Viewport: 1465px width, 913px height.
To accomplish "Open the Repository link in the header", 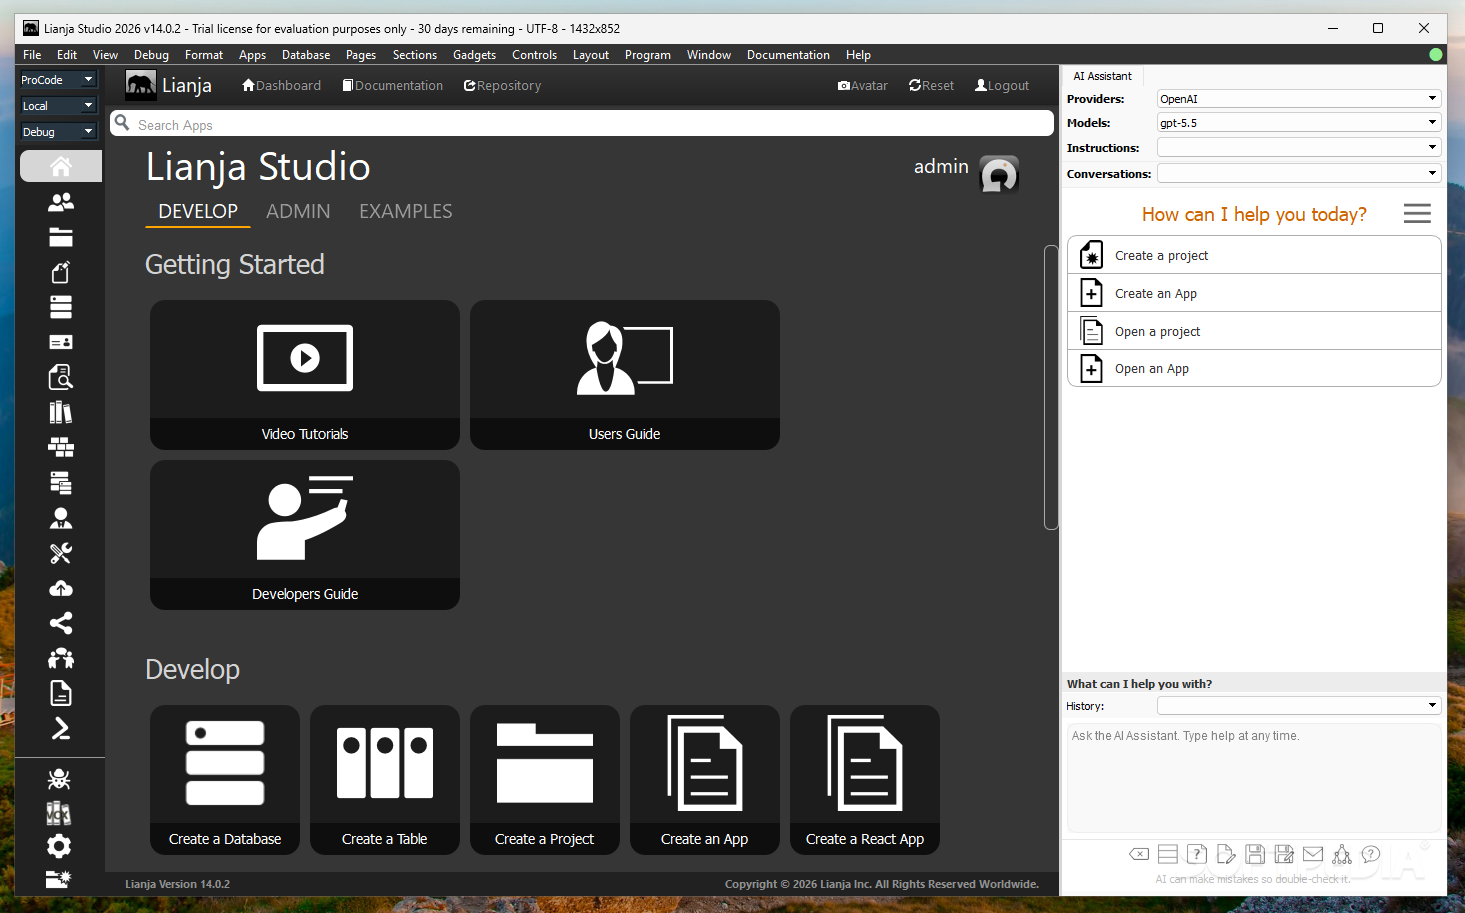I will (502, 86).
